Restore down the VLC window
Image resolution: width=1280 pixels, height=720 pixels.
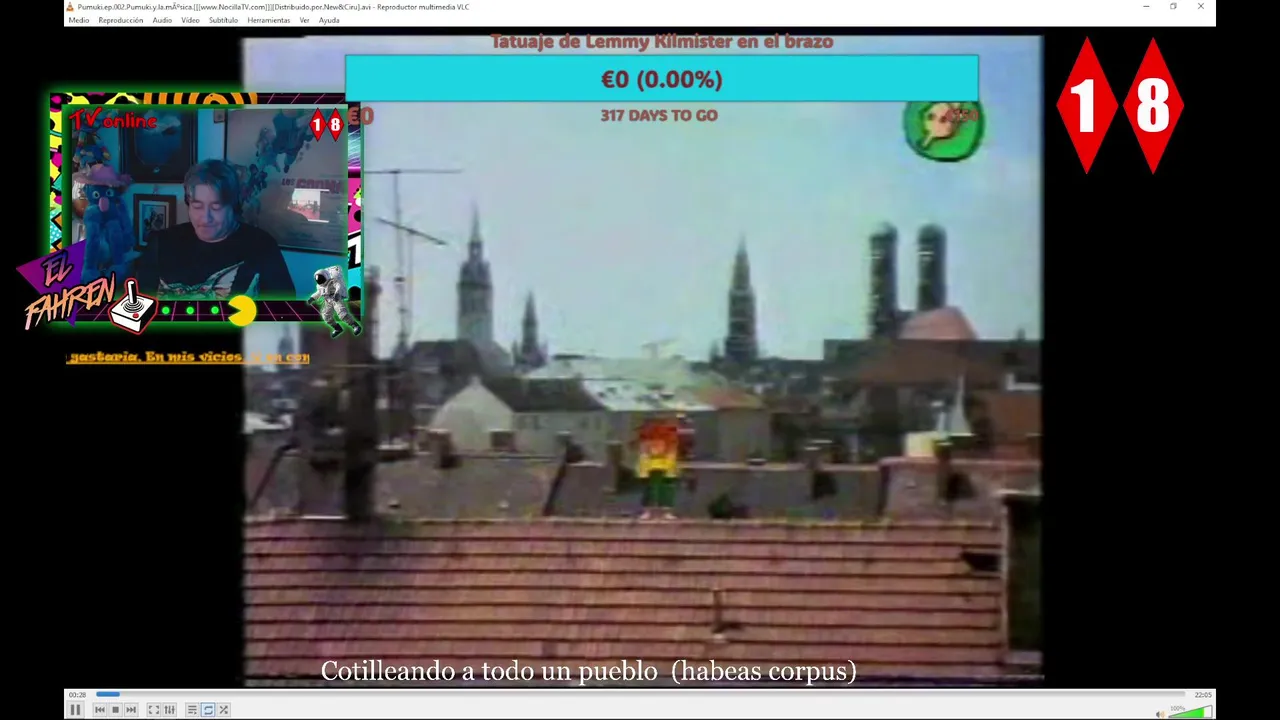1173,7
